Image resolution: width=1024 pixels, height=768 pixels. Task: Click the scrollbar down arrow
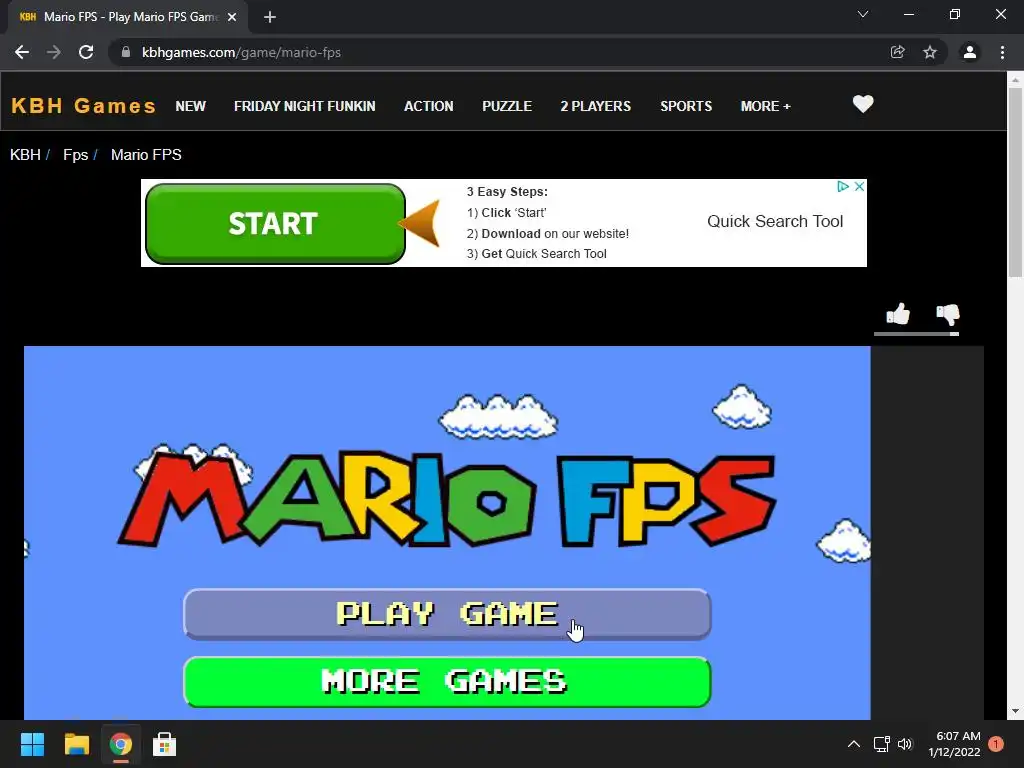click(x=1015, y=711)
